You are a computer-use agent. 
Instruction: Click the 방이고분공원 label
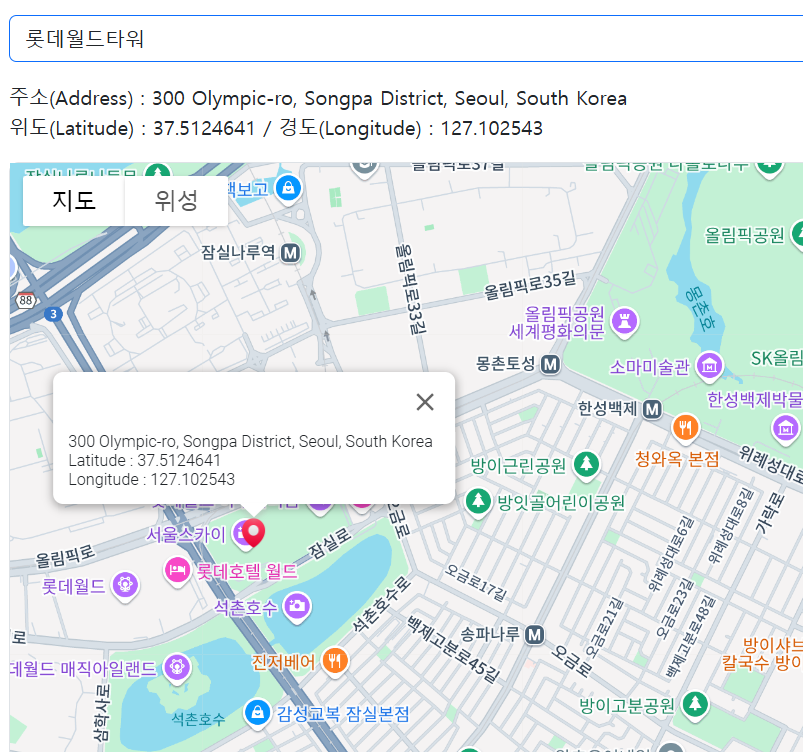(x=627, y=706)
